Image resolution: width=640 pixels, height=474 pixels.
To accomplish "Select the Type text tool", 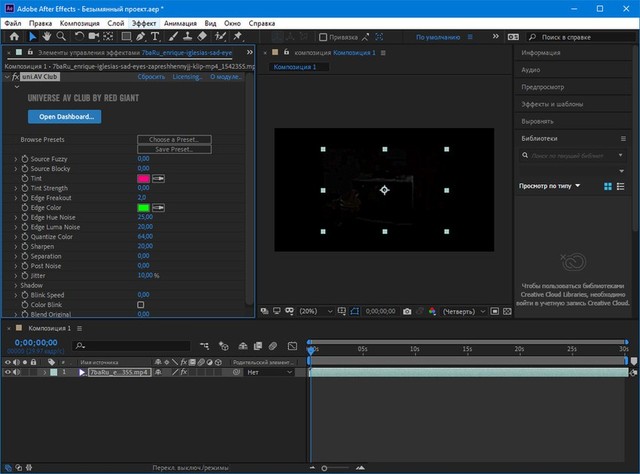I will point(156,36).
